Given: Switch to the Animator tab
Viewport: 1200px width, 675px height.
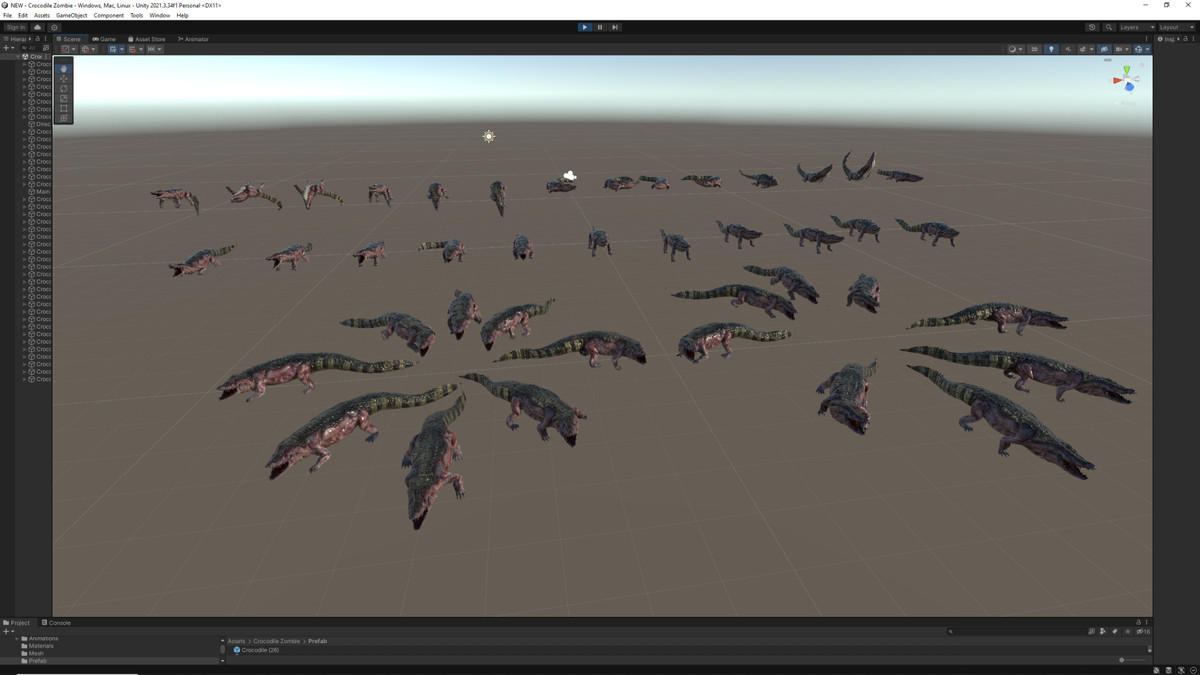Looking at the screenshot, I should point(194,39).
